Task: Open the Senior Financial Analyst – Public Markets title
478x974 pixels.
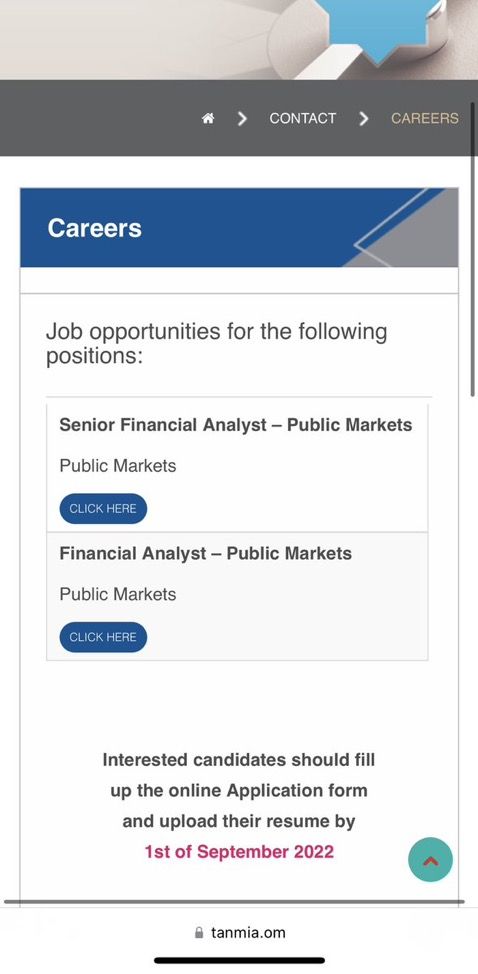Action: coord(236,425)
